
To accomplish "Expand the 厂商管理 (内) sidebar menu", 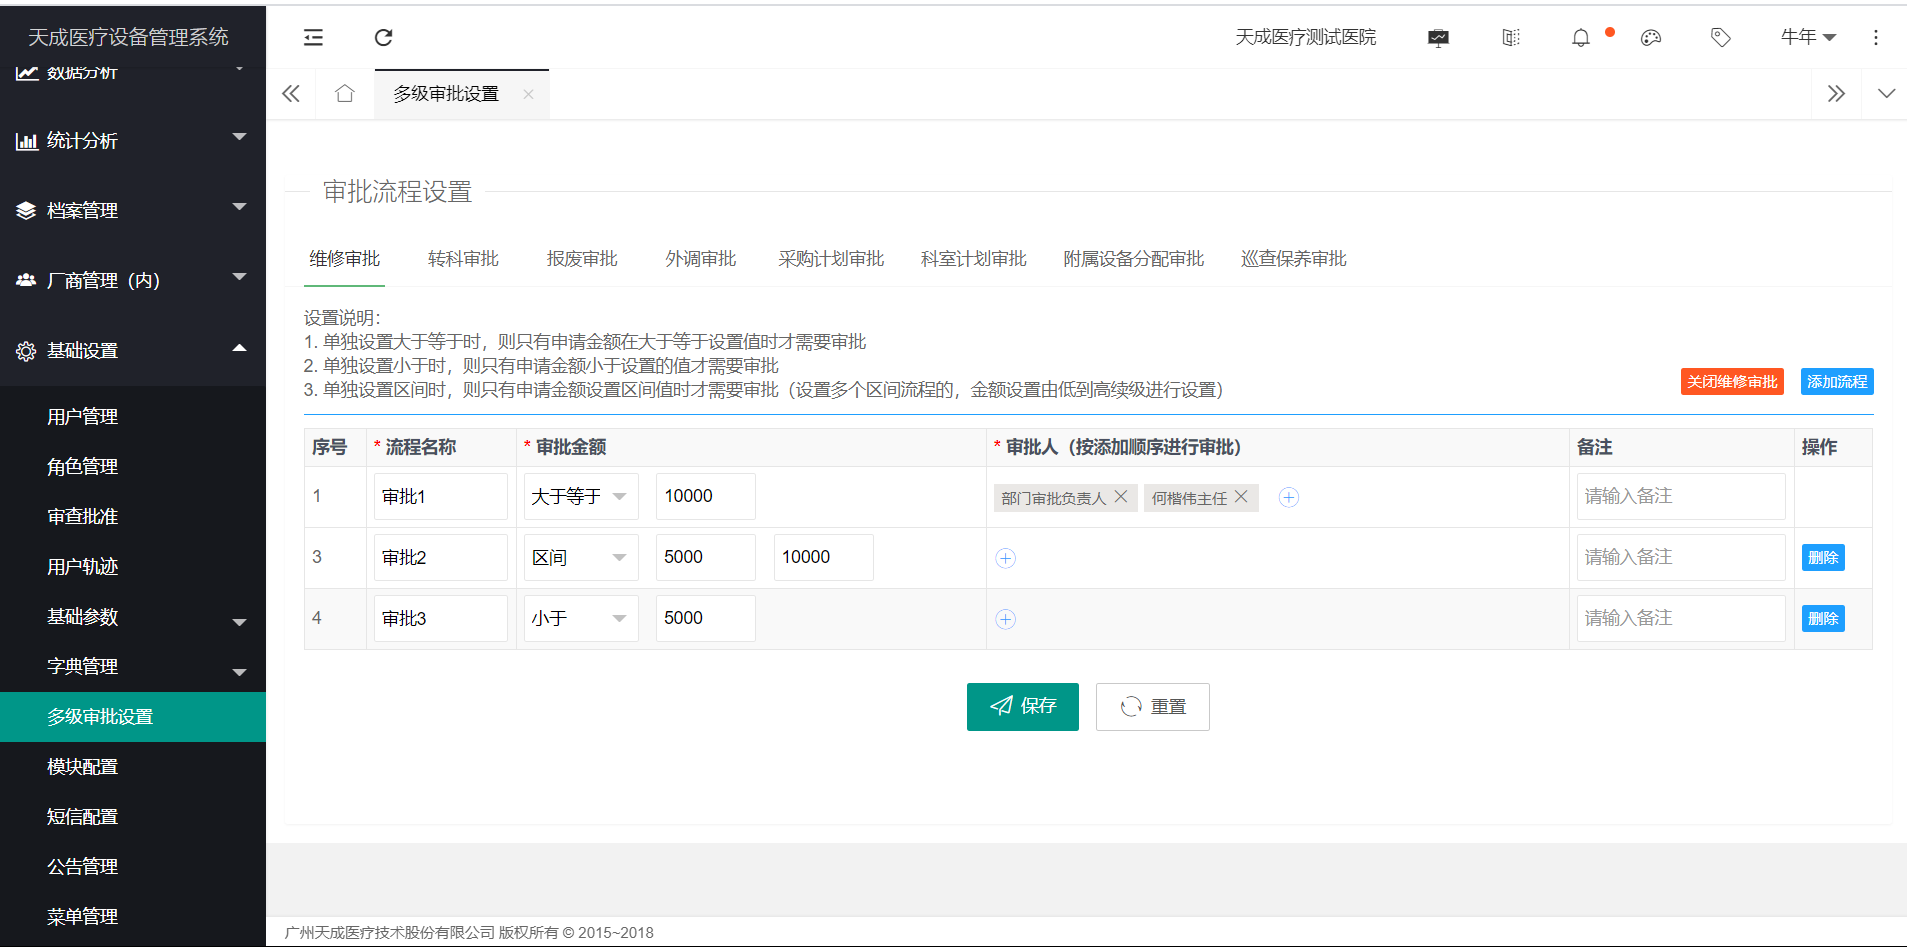I will pyautogui.click(x=133, y=280).
